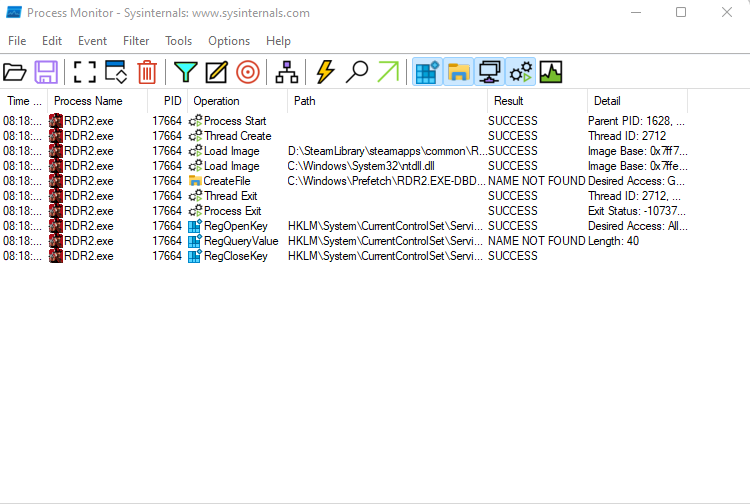750x504 pixels.
Task: Open the Filter funnel icon
Action: coord(186,72)
